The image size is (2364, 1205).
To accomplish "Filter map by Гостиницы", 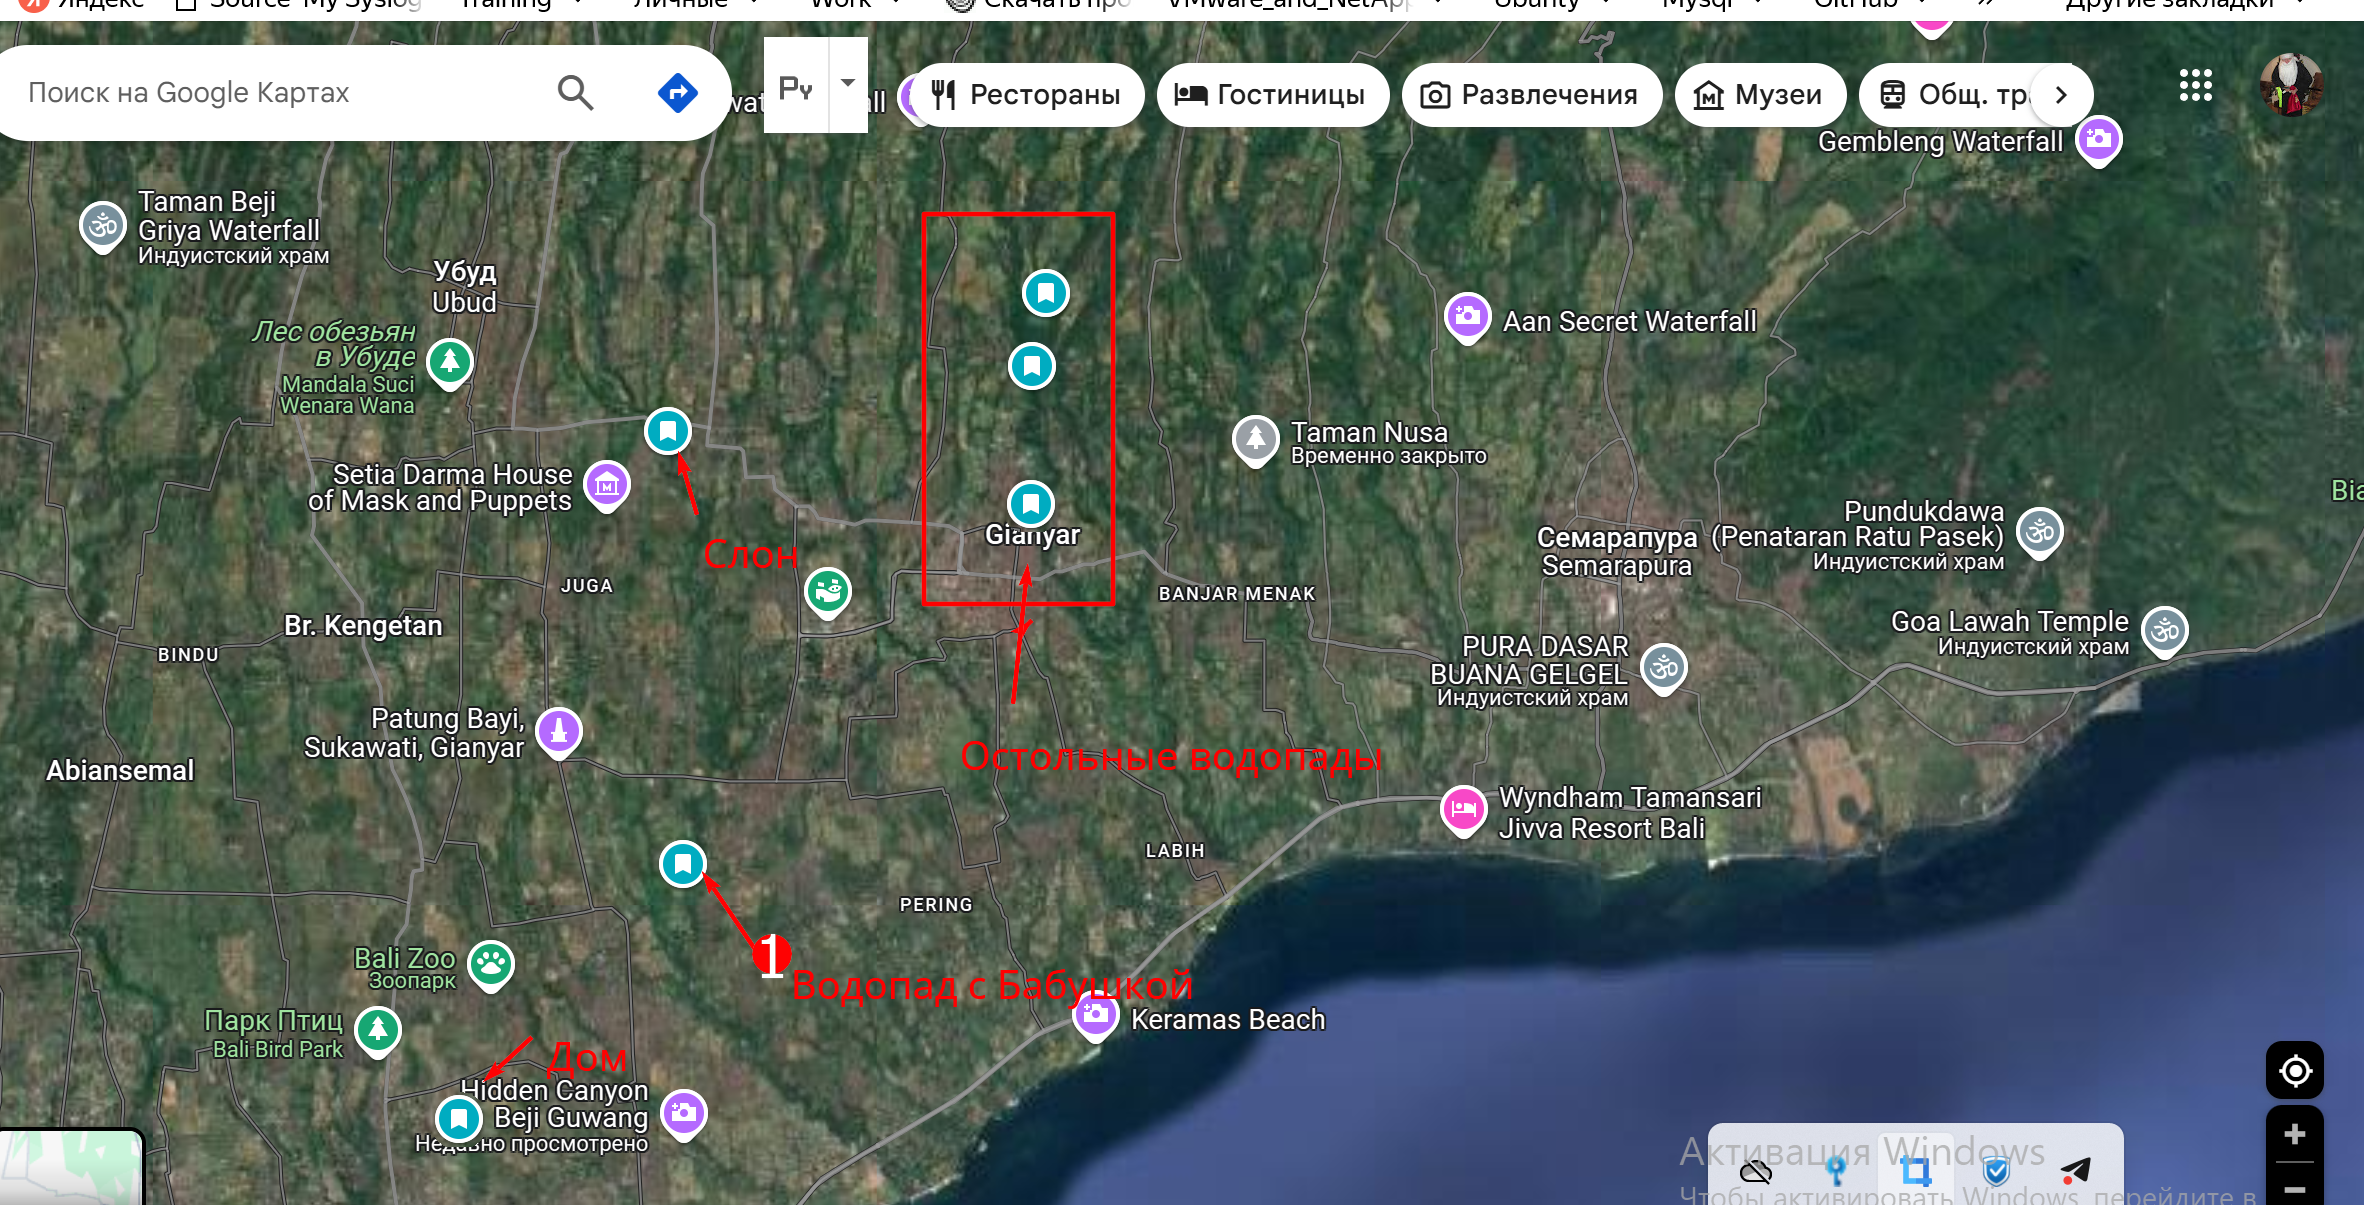I will pyautogui.click(x=1272, y=95).
